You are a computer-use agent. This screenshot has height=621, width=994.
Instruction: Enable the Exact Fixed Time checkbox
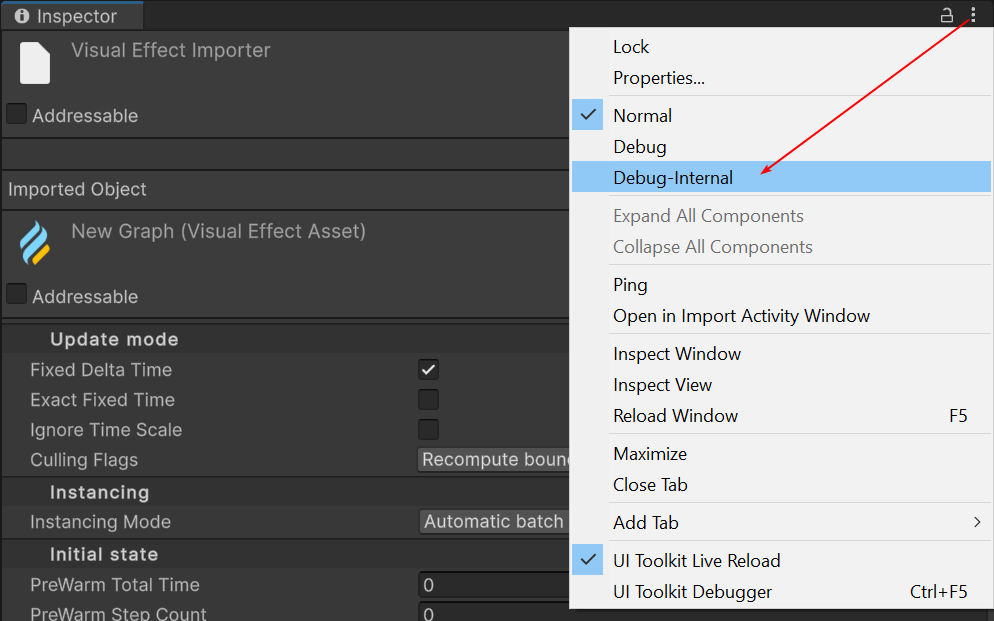coord(428,400)
